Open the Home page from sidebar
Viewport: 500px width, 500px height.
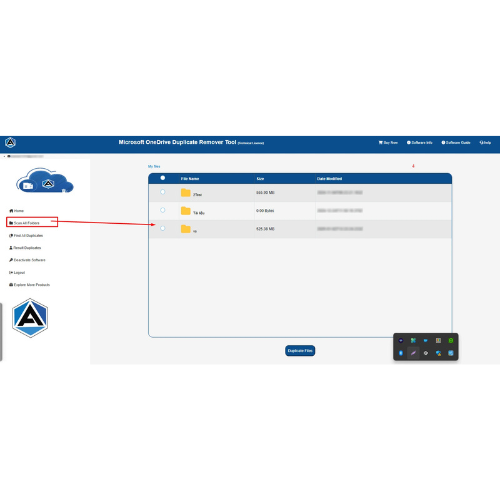[16, 211]
